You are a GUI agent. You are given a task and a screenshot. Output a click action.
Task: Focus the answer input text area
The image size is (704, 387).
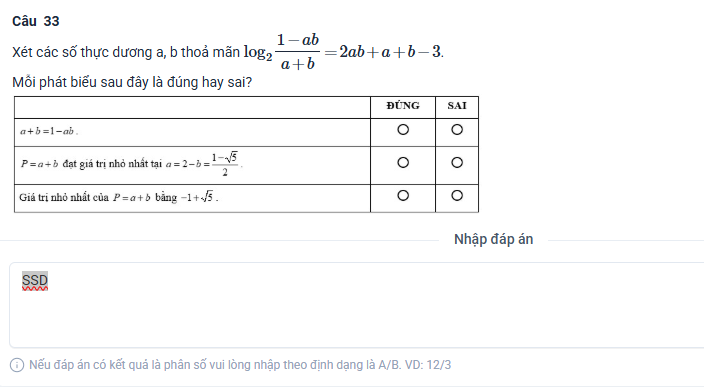click(x=356, y=305)
